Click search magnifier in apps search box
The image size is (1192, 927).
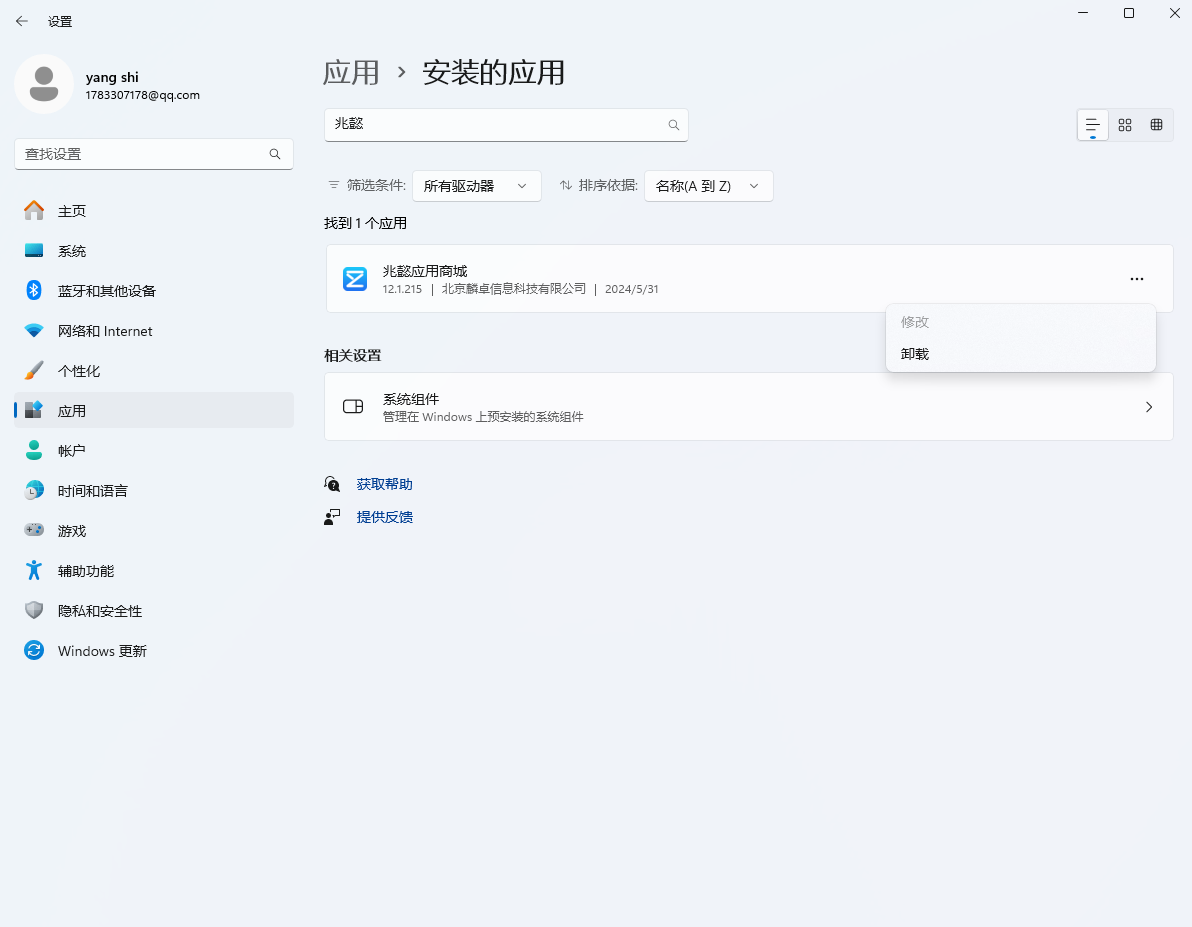[x=673, y=125]
